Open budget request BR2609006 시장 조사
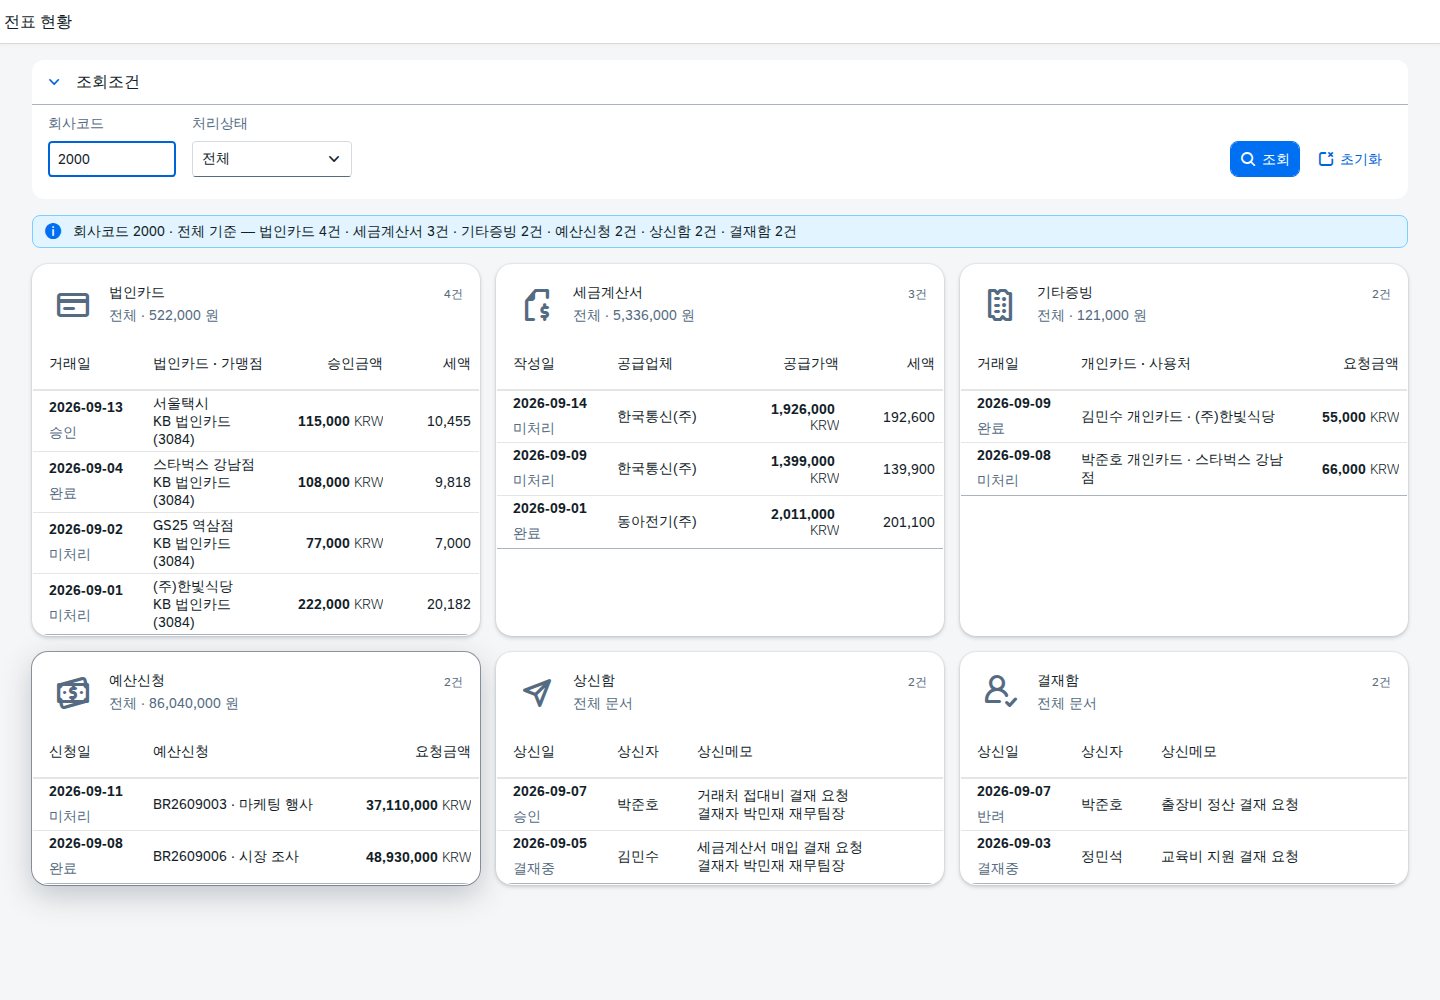Image resolution: width=1440 pixels, height=1000 pixels. 256,857
